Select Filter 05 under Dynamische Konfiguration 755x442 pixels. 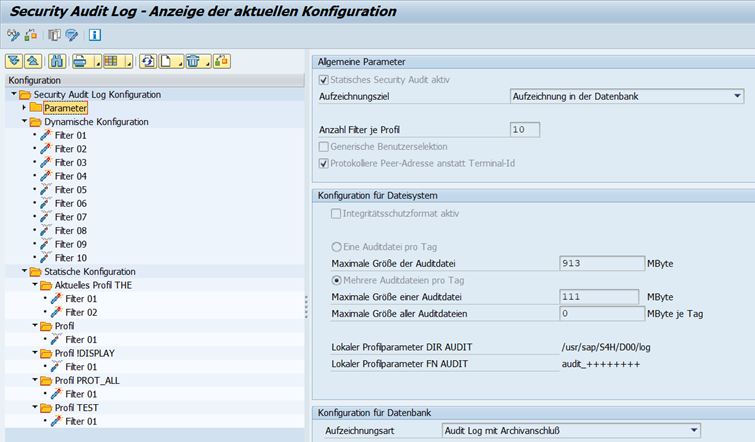click(x=70, y=189)
